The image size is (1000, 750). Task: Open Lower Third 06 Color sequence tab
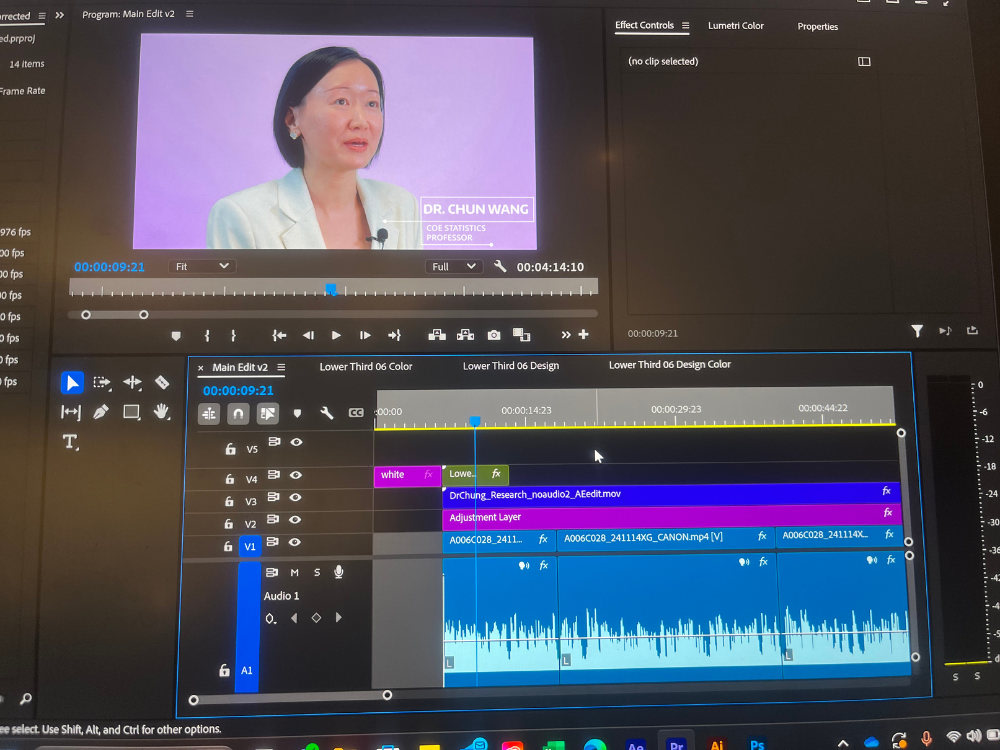coord(366,367)
